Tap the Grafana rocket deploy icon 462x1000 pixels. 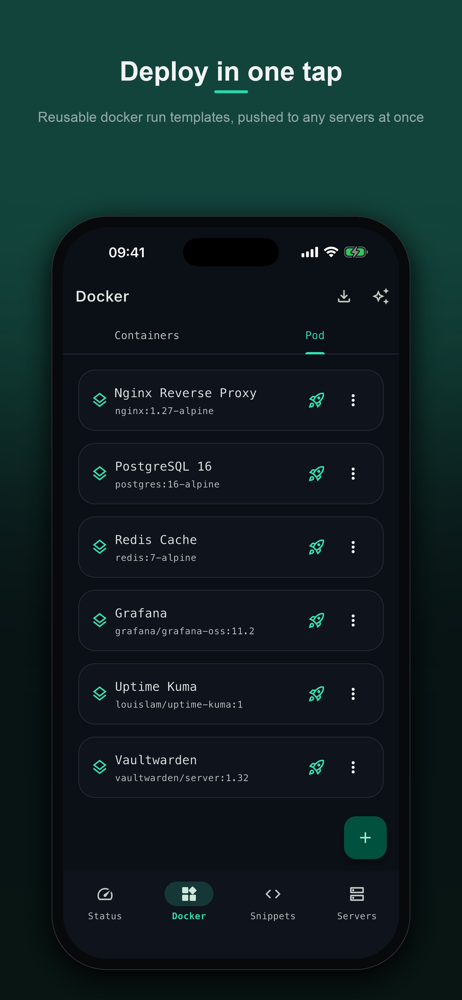coord(317,620)
